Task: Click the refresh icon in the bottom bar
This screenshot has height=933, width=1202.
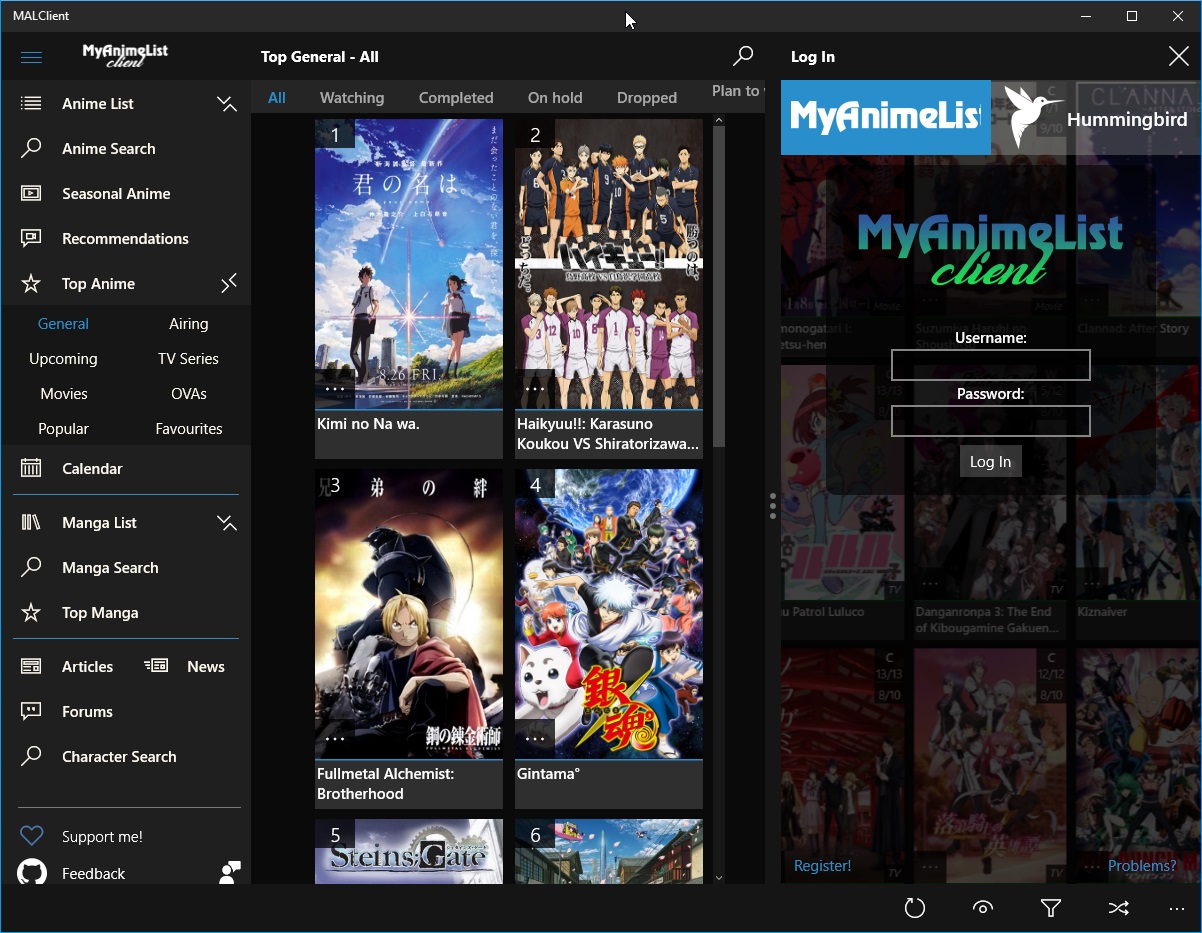Action: [x=914, y=908]
